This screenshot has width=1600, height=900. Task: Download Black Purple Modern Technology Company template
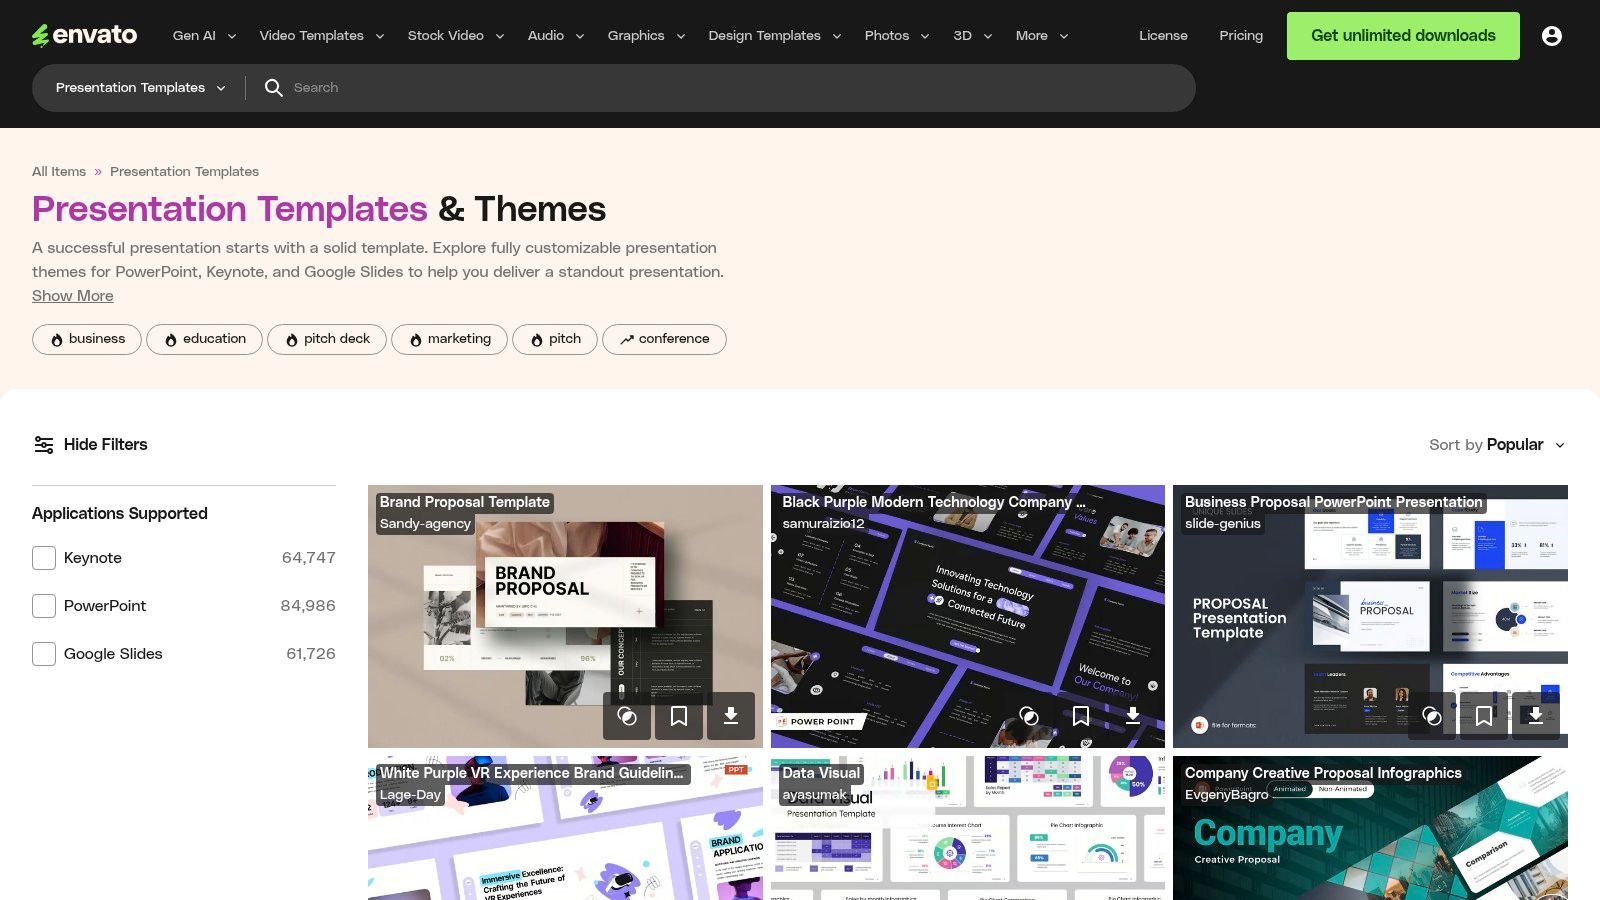click(x=1133, y=716)
